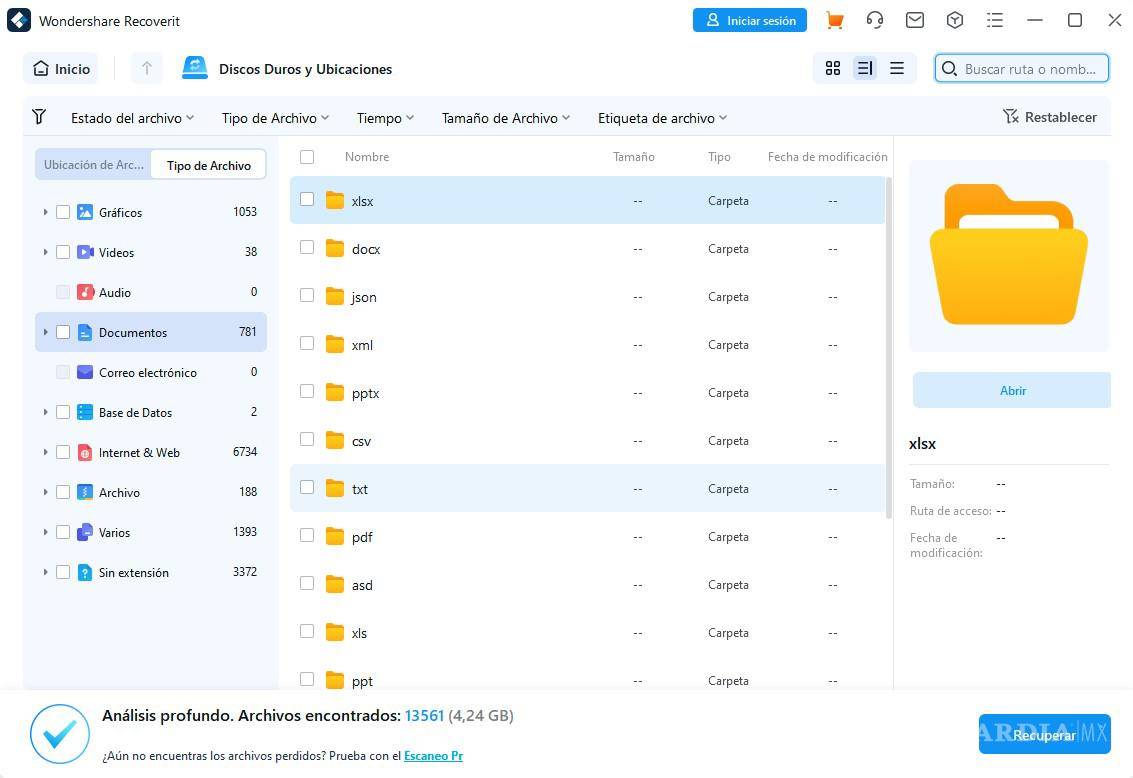Image resolution: width=1133 pixels, height=778 pixels.
Task: Switch to grid view layout
Action: tap(833, 68)
